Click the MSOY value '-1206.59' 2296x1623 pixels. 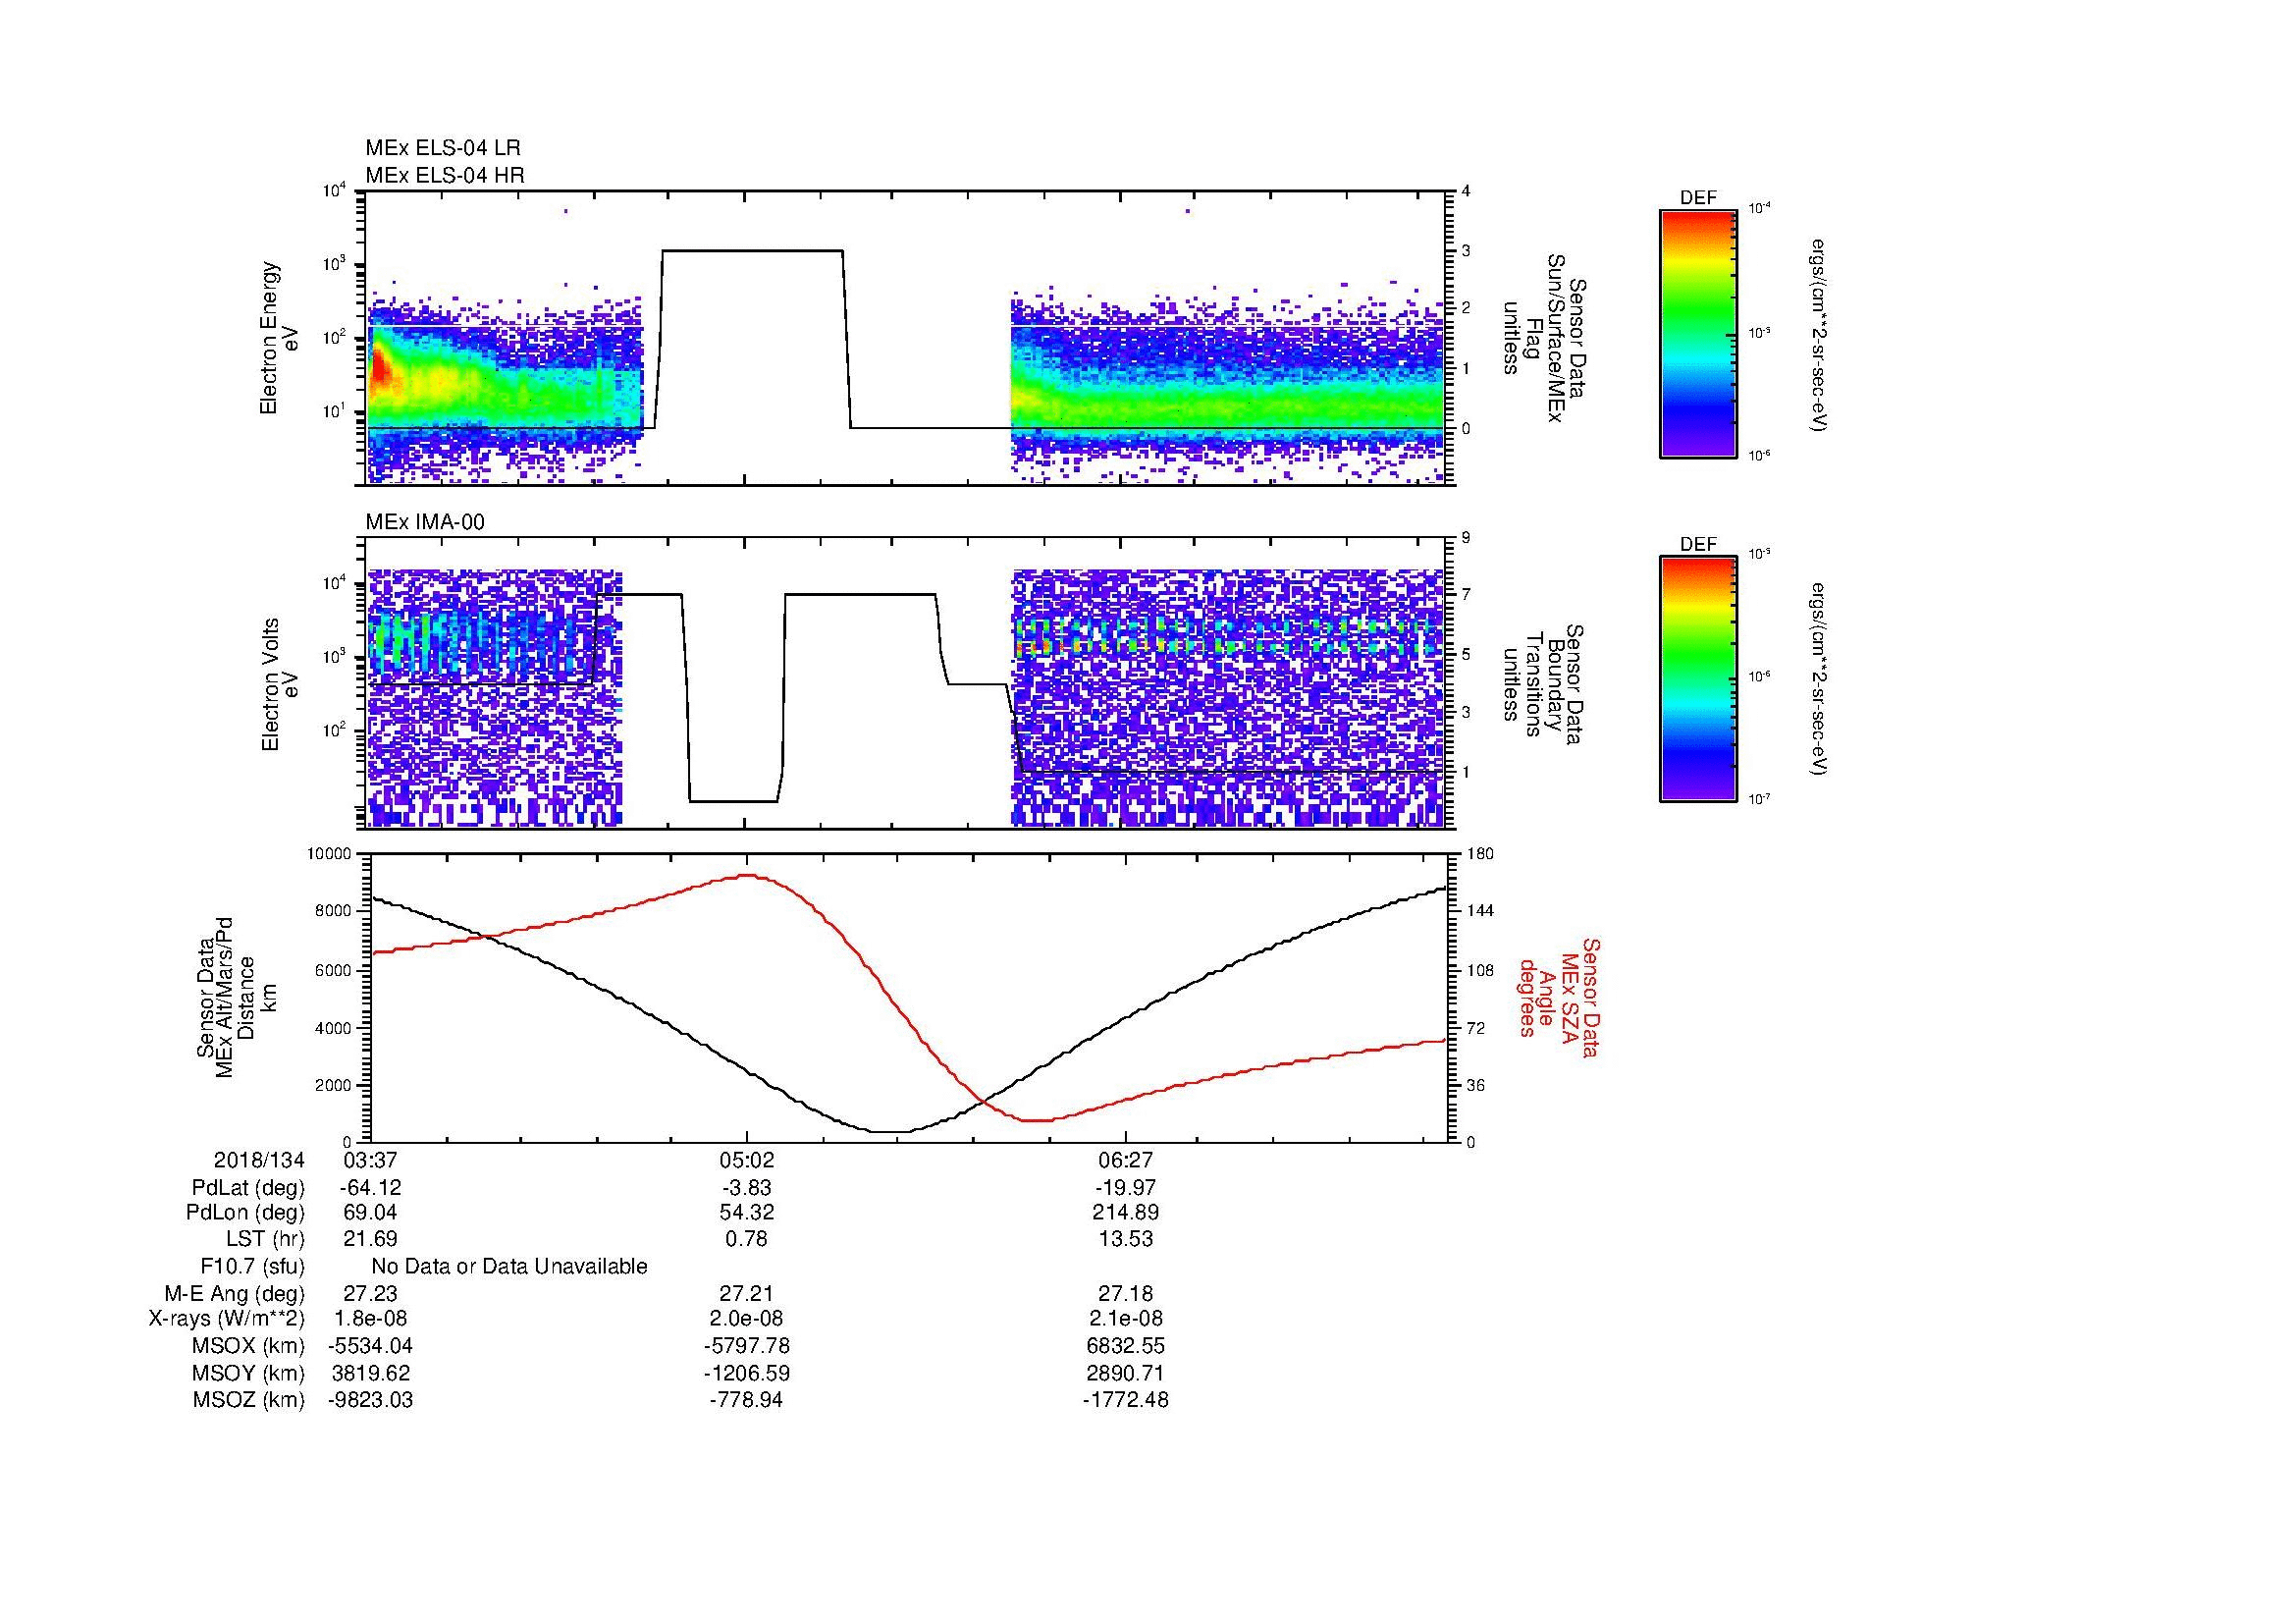point(746,1373)
